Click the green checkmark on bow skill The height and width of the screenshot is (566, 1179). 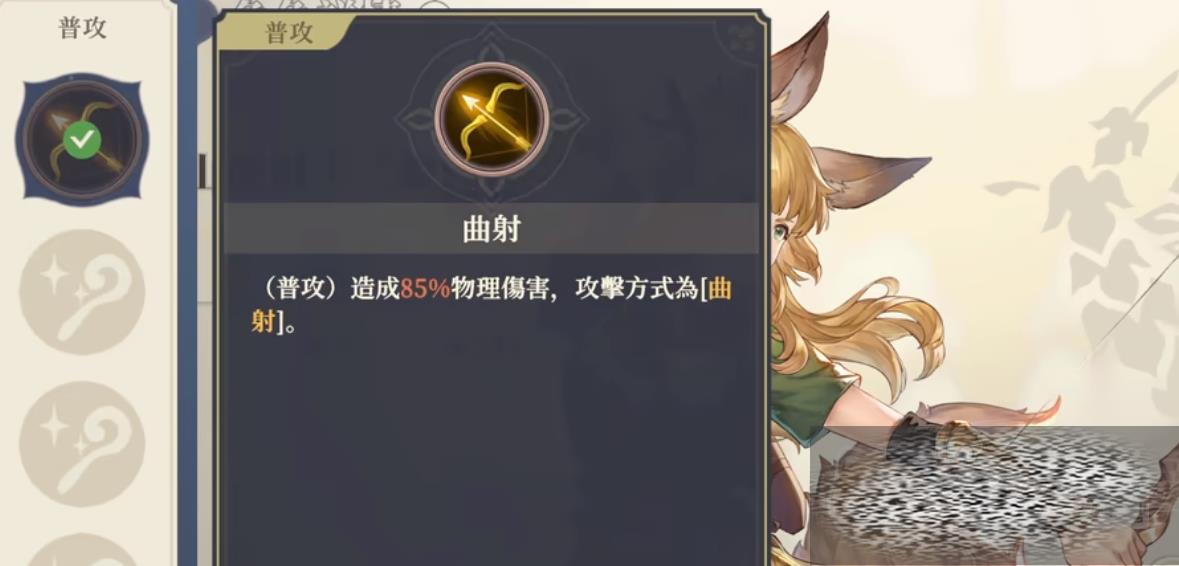point(82,140)
